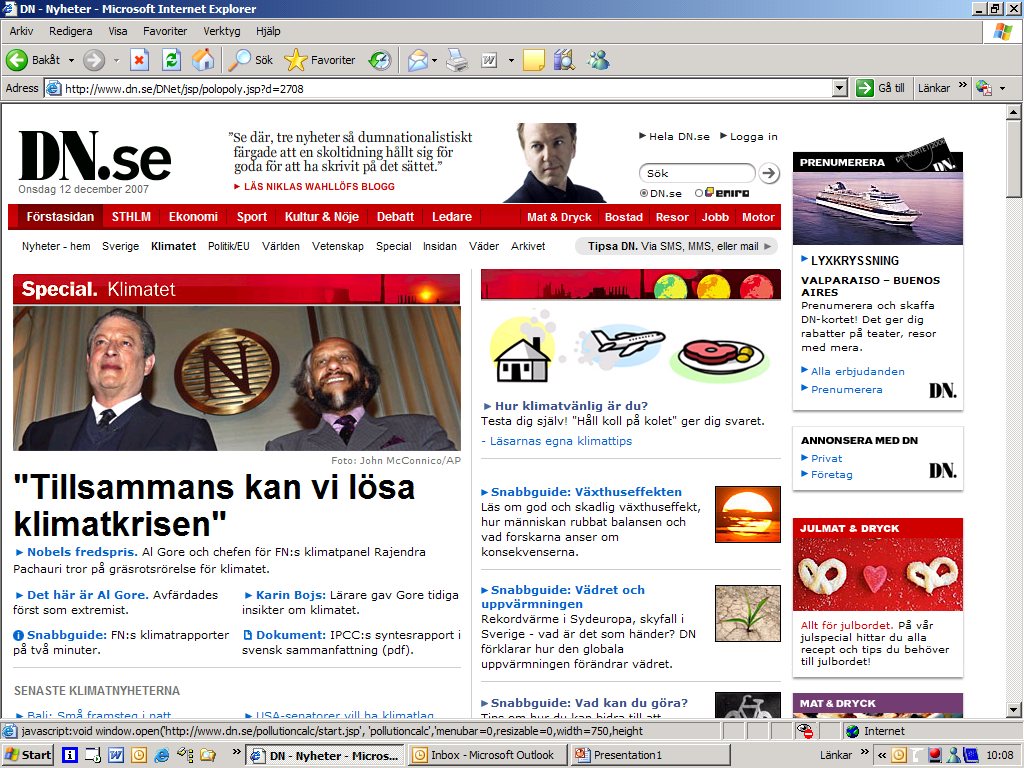
Task: Print the page with printer icon
Action: coord(457,60)
